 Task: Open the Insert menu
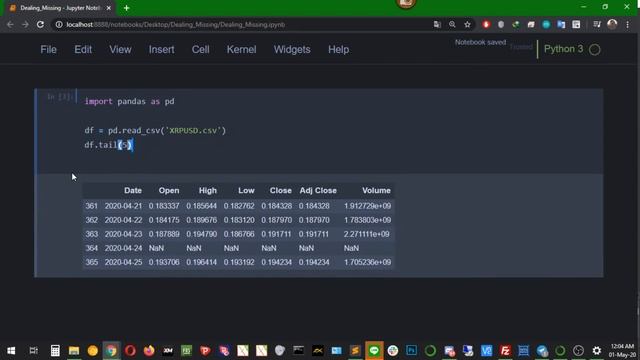click(x=161, y=49)
